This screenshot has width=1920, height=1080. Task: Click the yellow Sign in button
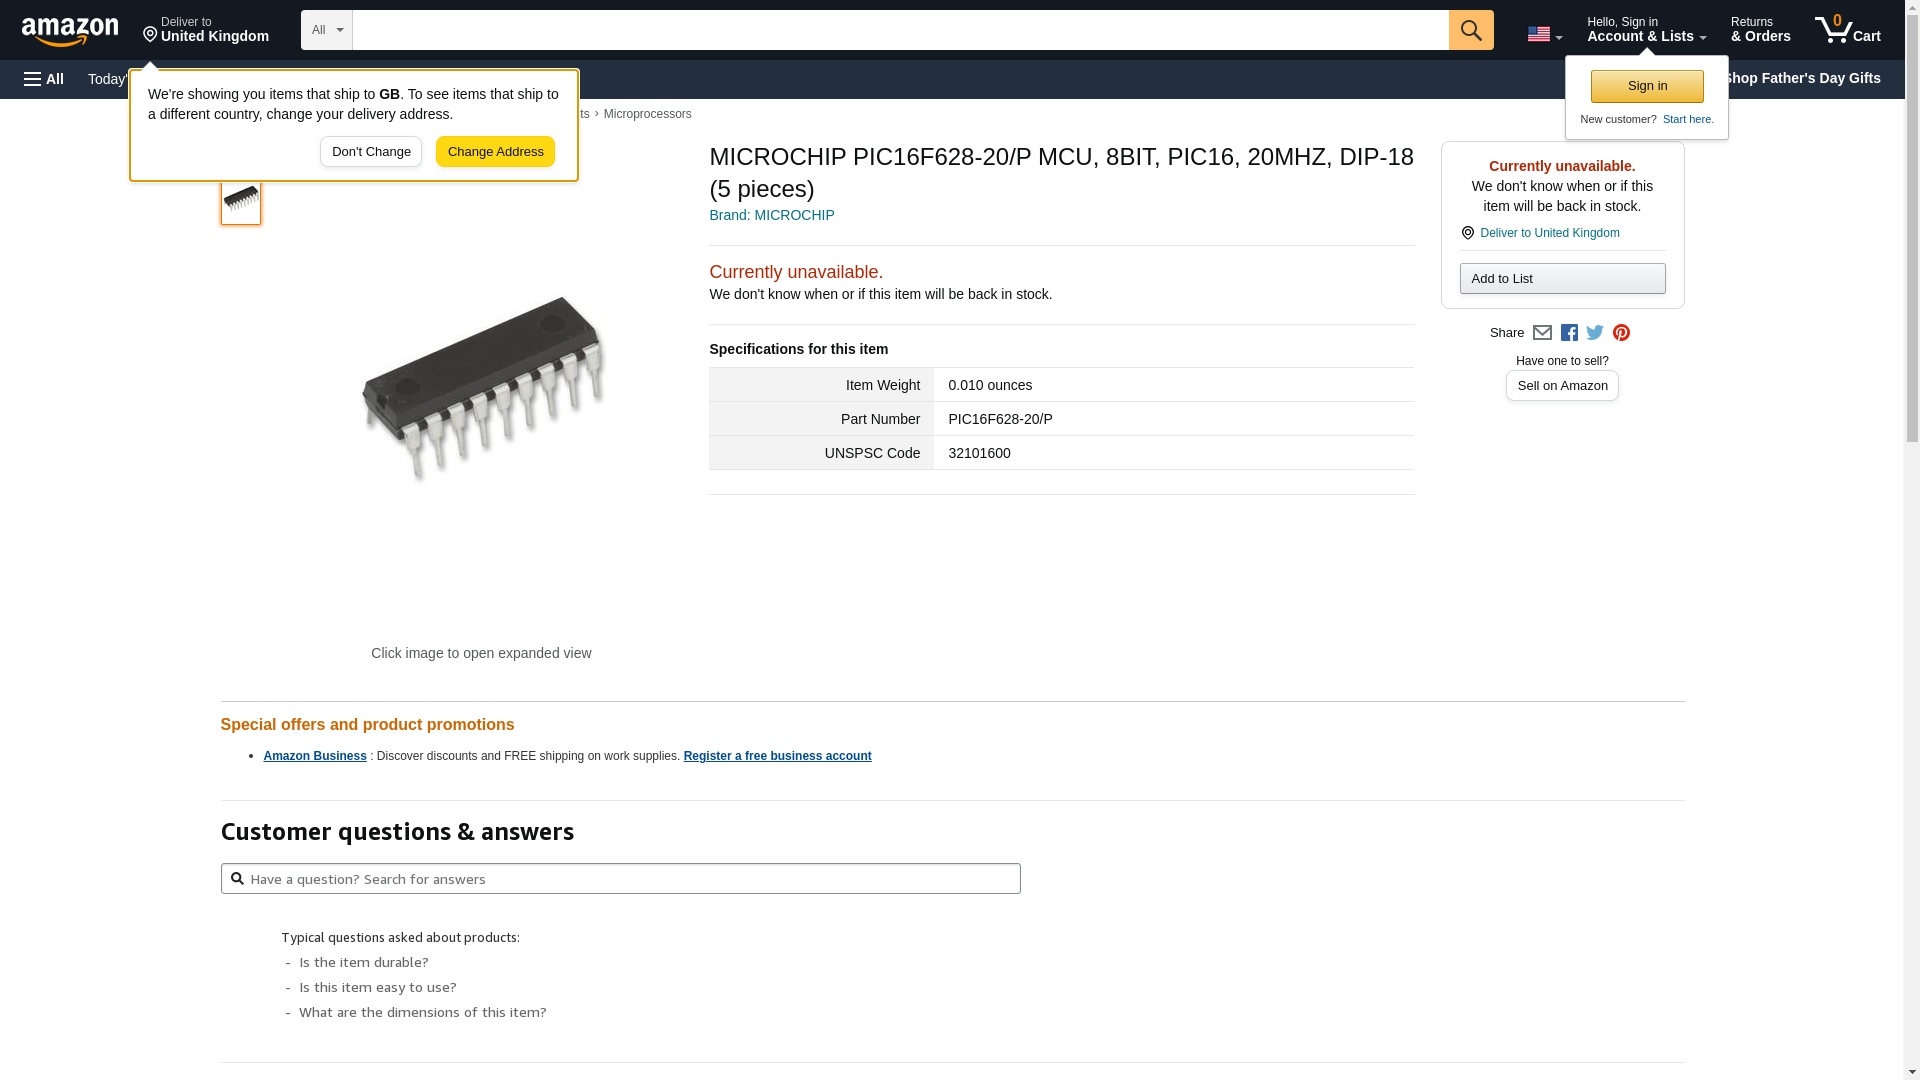[1647, 86]
